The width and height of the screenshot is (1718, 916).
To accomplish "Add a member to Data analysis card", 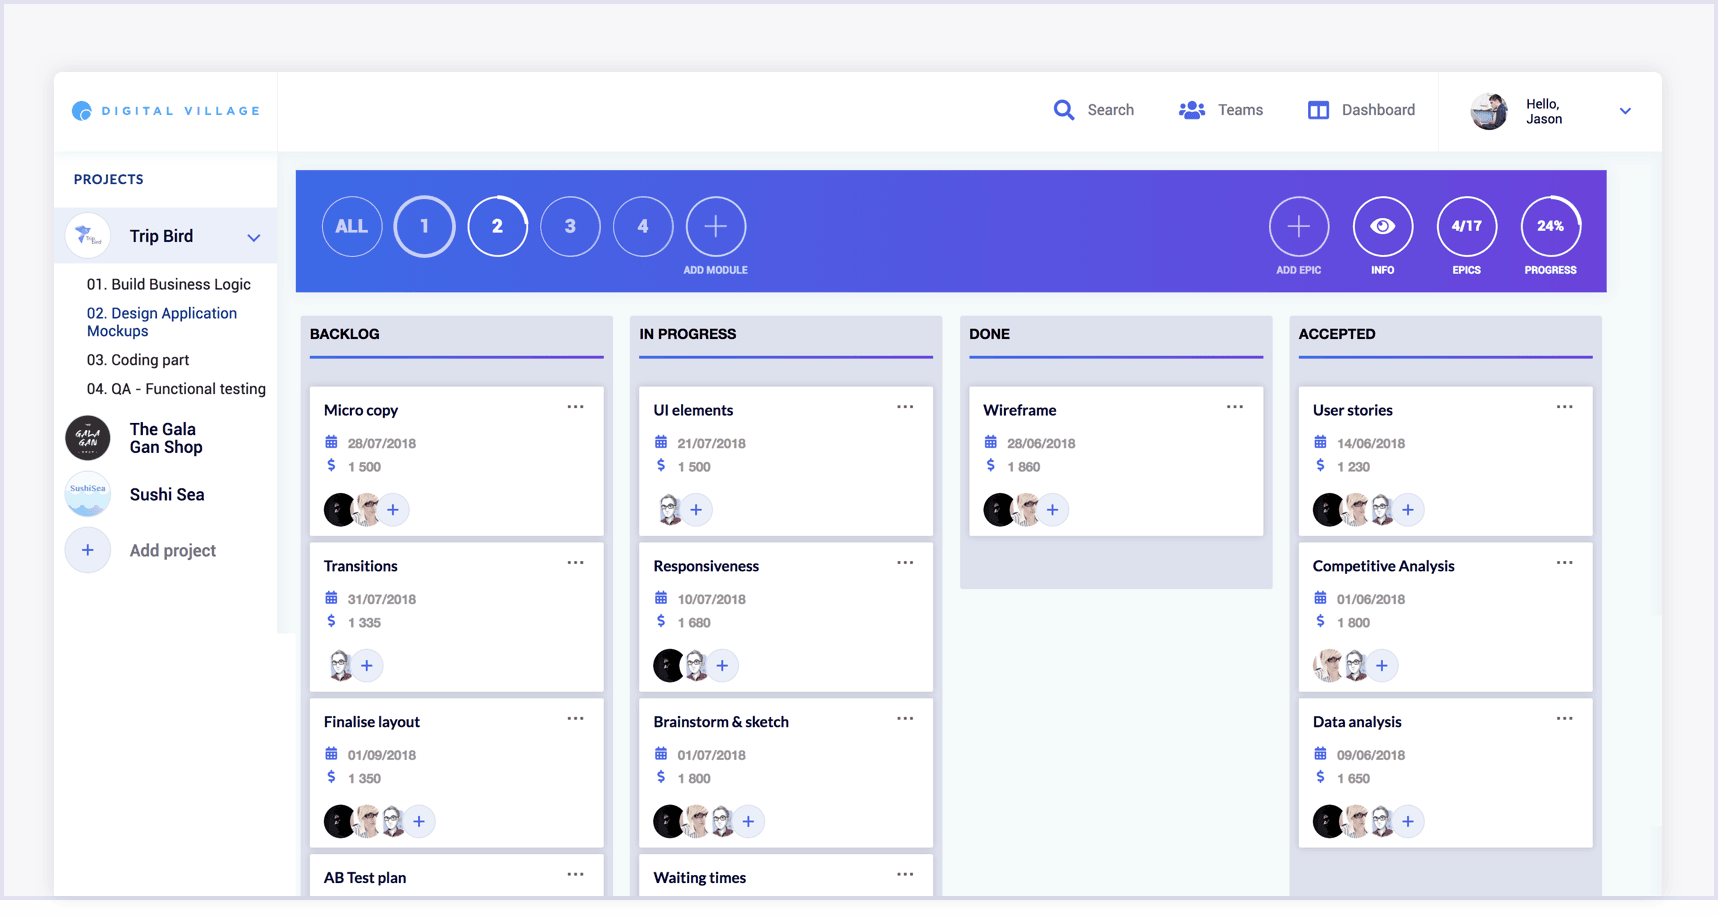I will (1408, 822).
